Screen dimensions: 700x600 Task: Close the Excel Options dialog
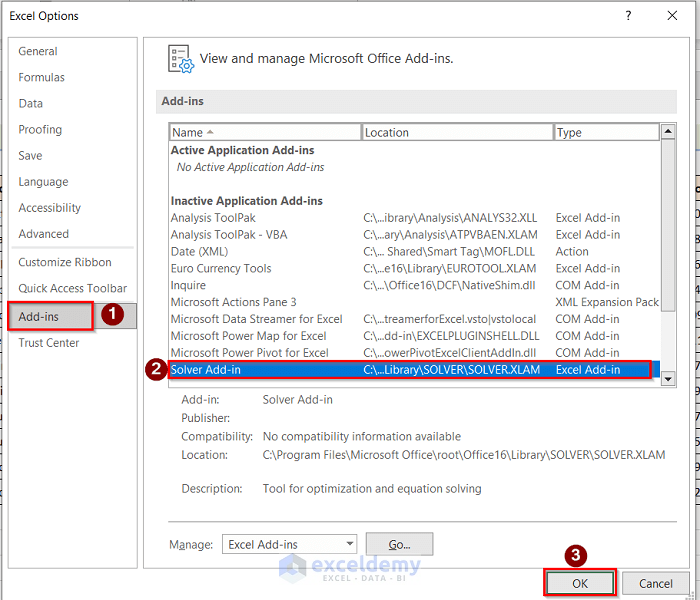point(672,16)
